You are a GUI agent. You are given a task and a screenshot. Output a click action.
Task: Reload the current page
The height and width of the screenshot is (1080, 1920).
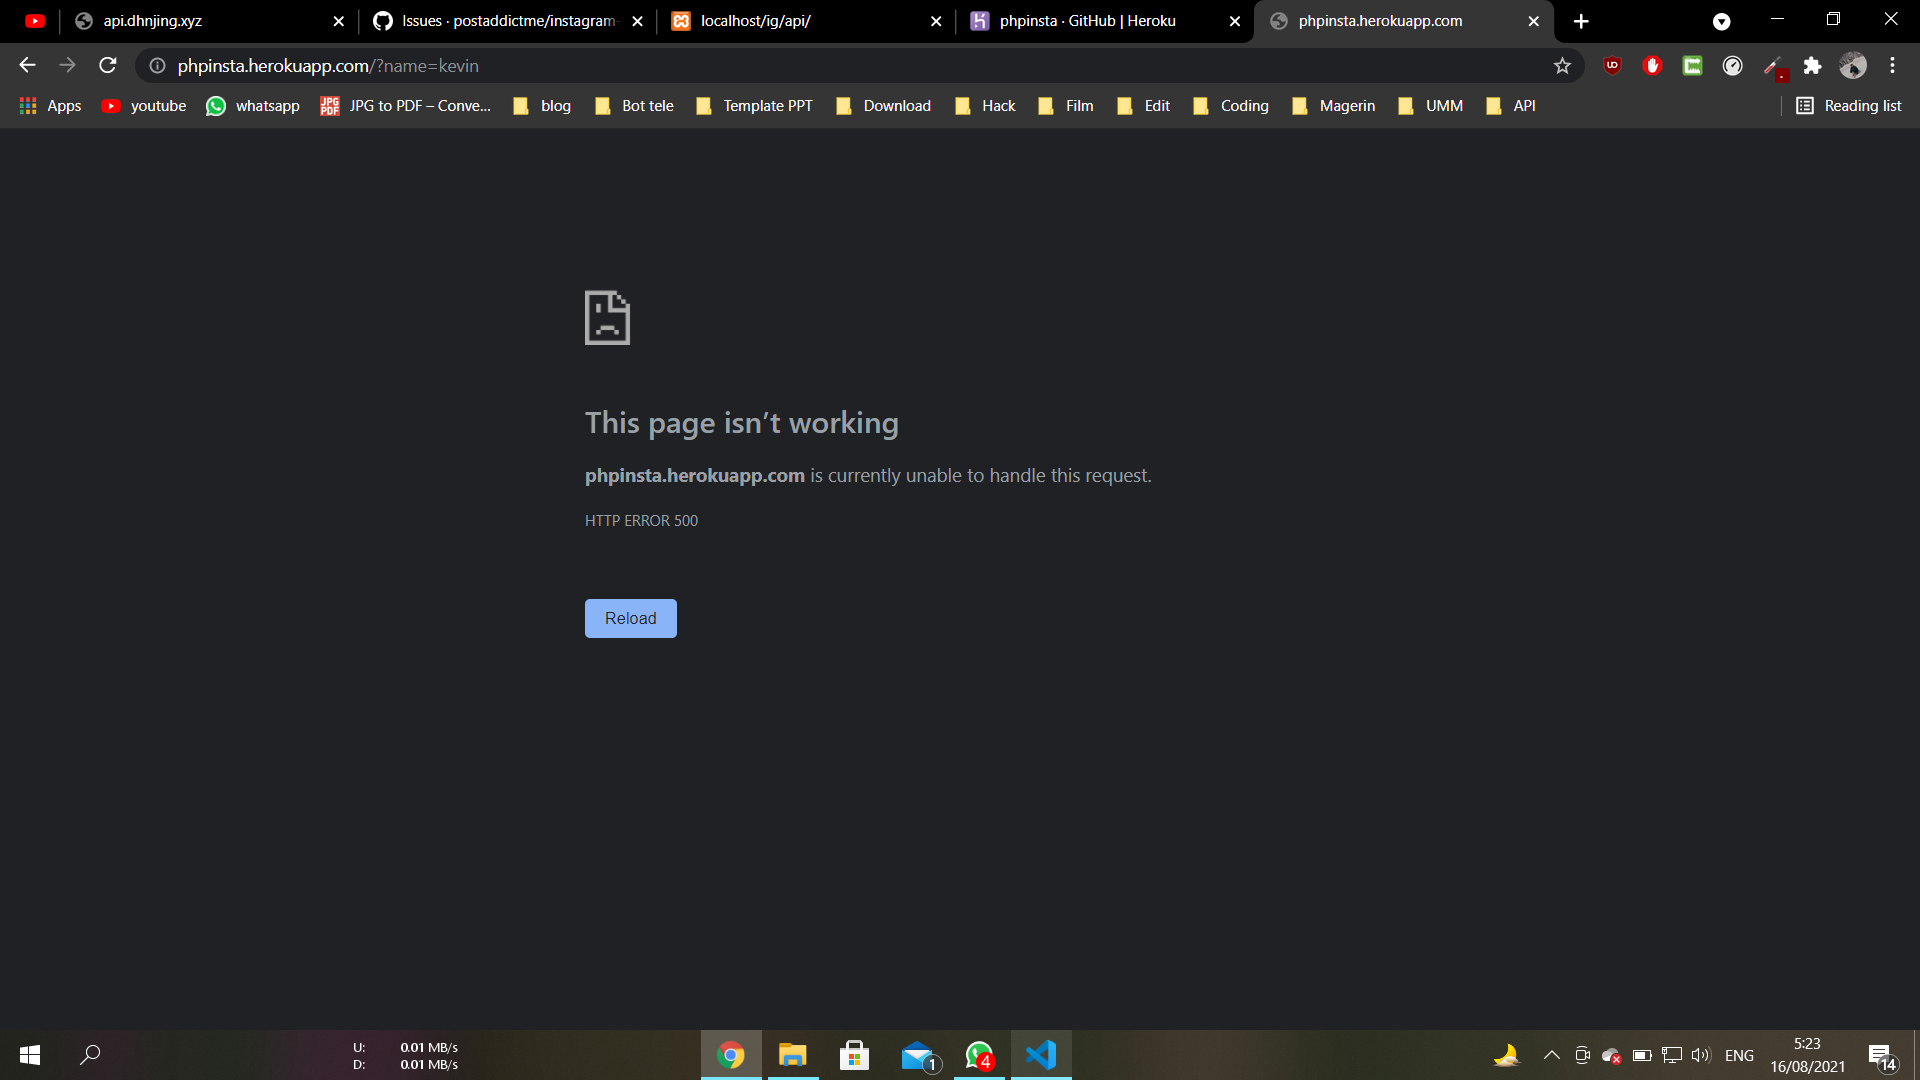point(107,65)
